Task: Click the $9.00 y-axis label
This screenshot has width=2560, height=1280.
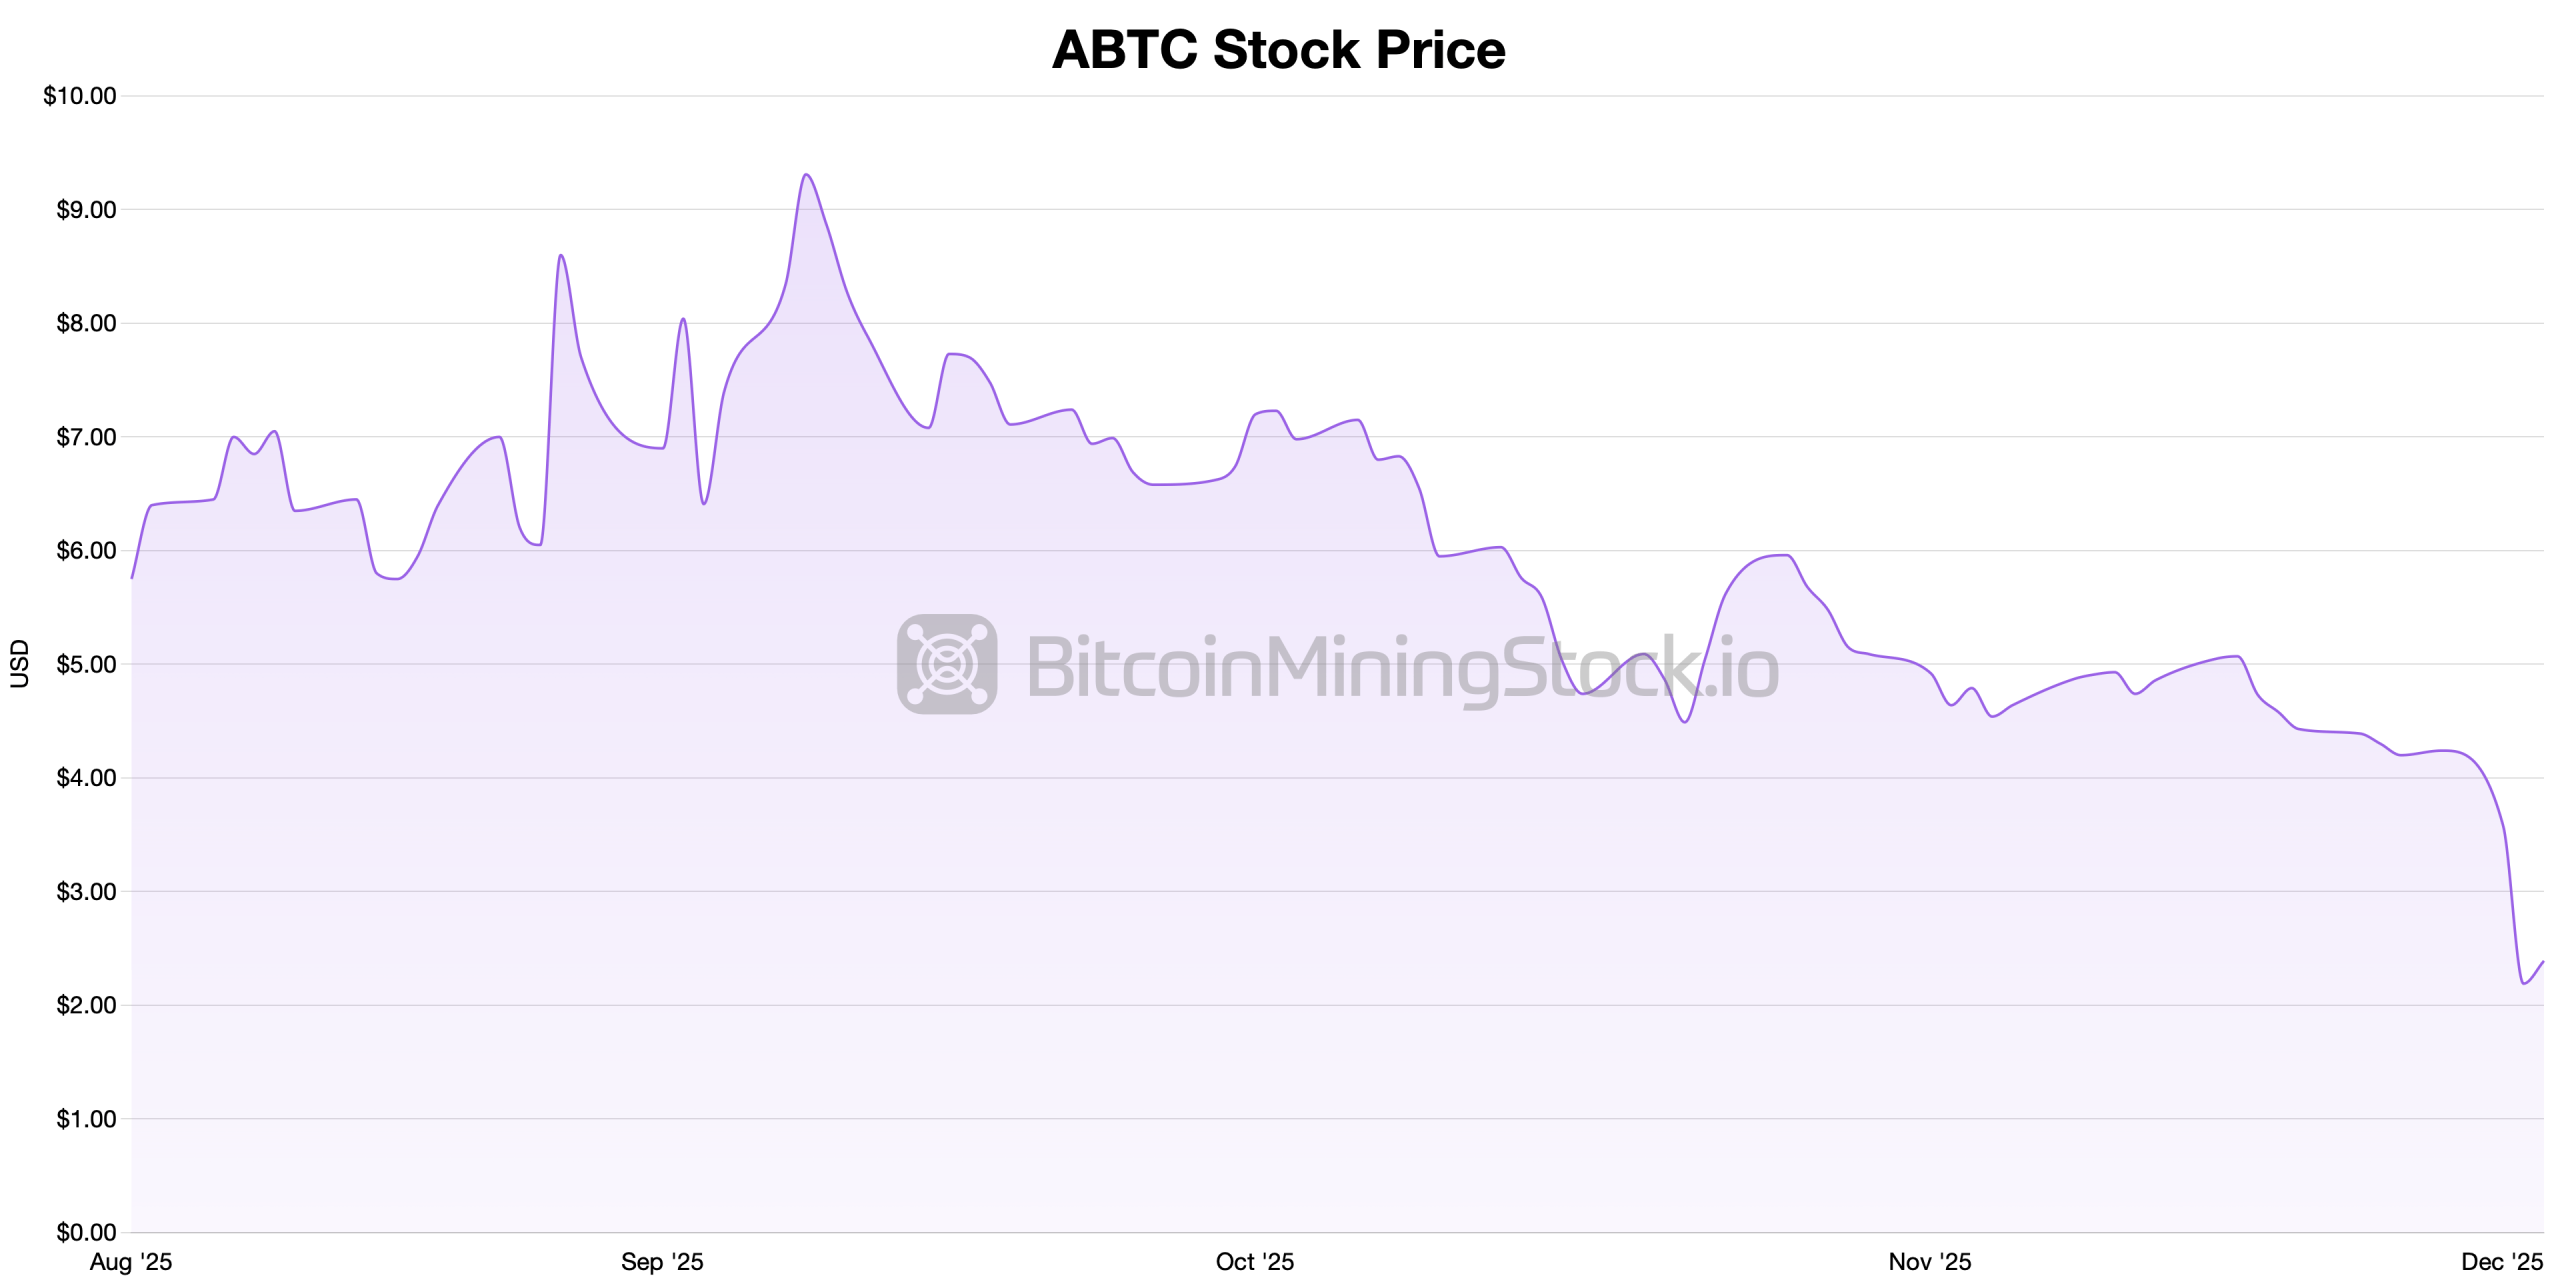Action: pyautogui.click(x=86, y=210)
